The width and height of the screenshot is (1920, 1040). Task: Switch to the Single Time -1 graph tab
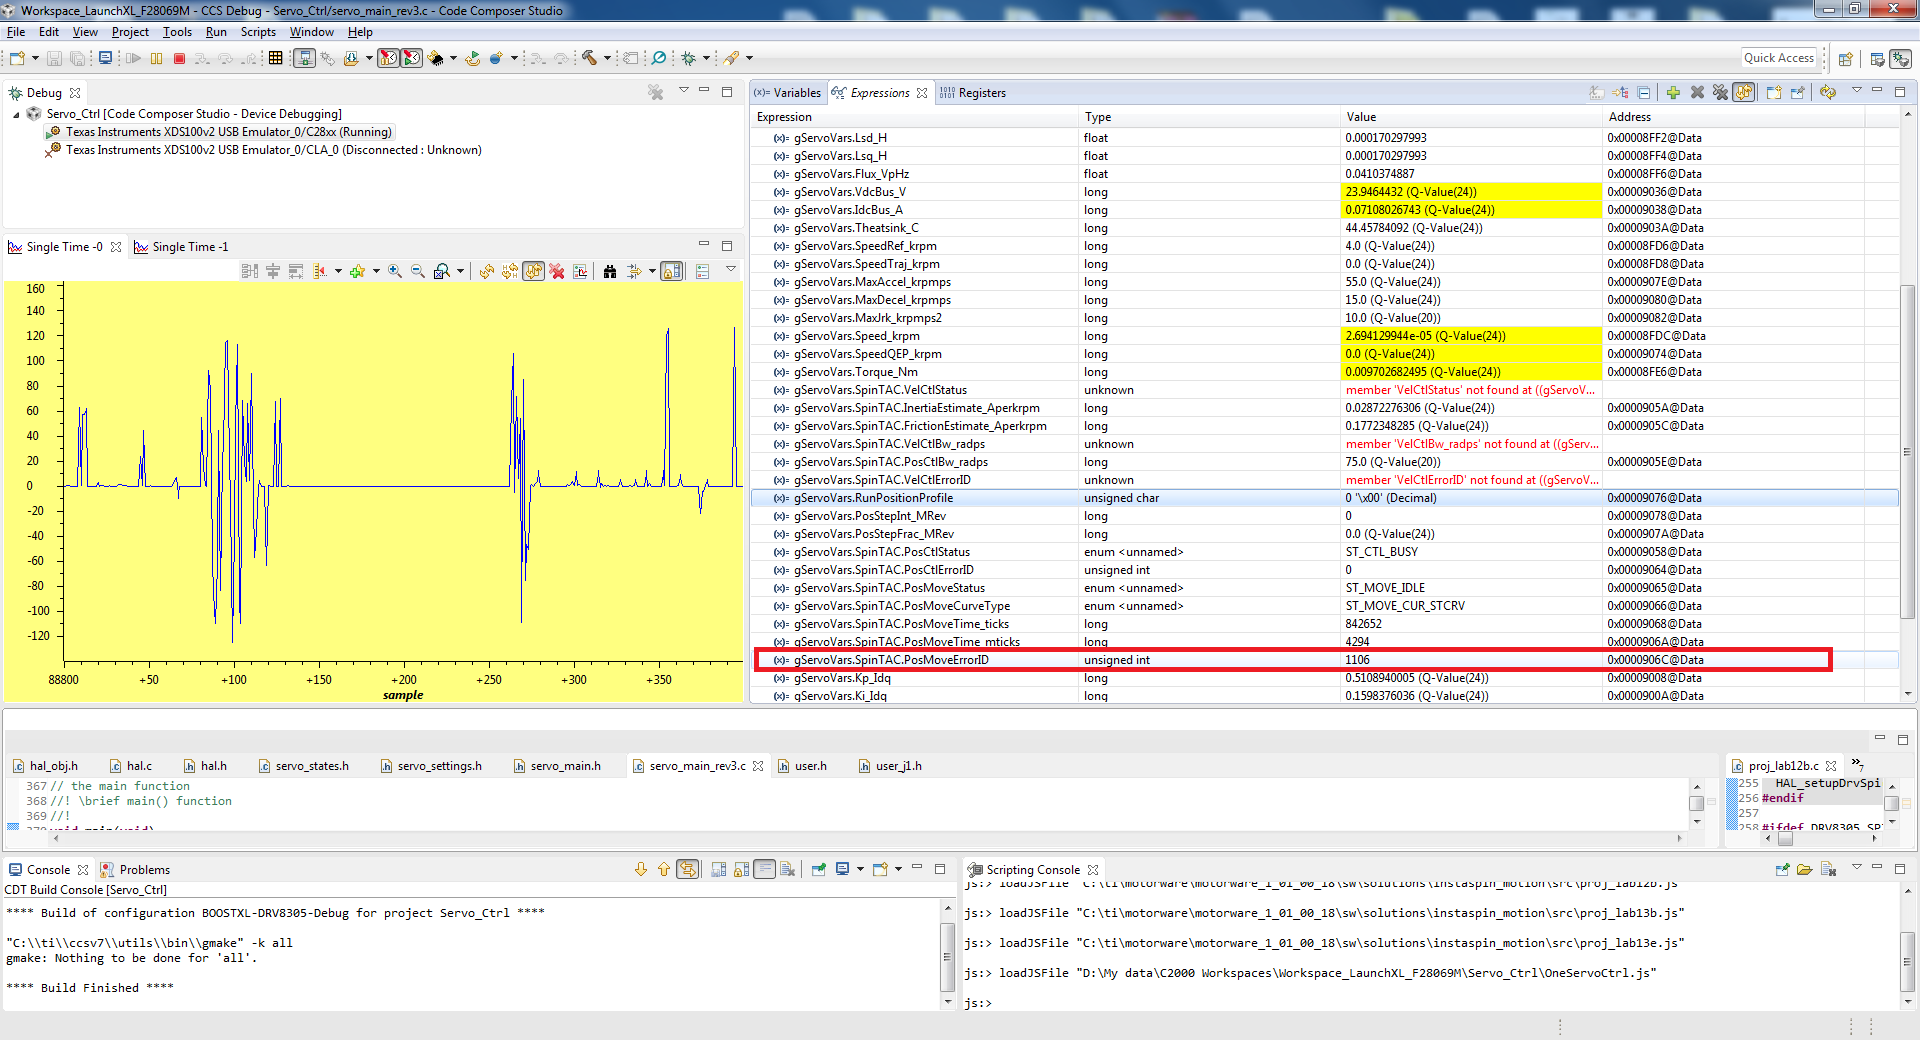(x=189, y=247)
